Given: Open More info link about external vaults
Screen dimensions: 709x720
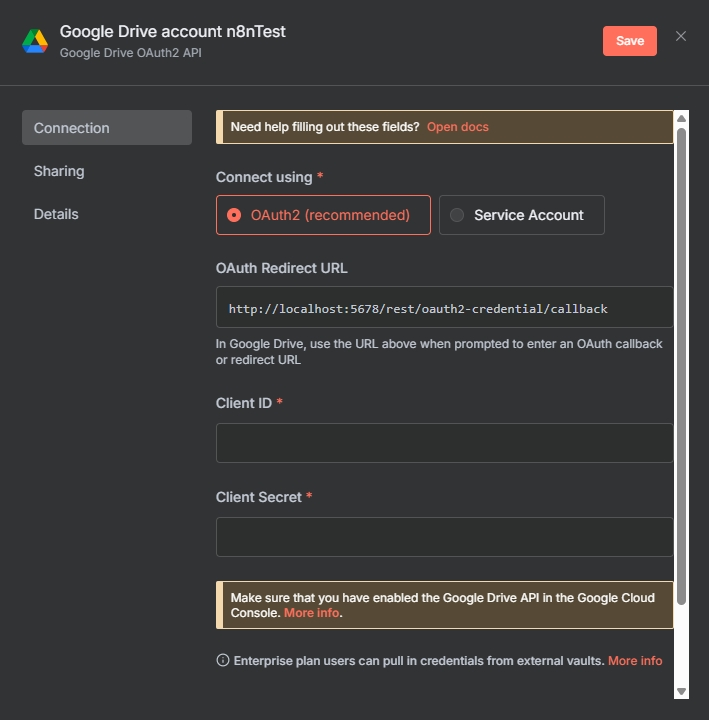Looking at the screenshot, I should coord(635,661).
